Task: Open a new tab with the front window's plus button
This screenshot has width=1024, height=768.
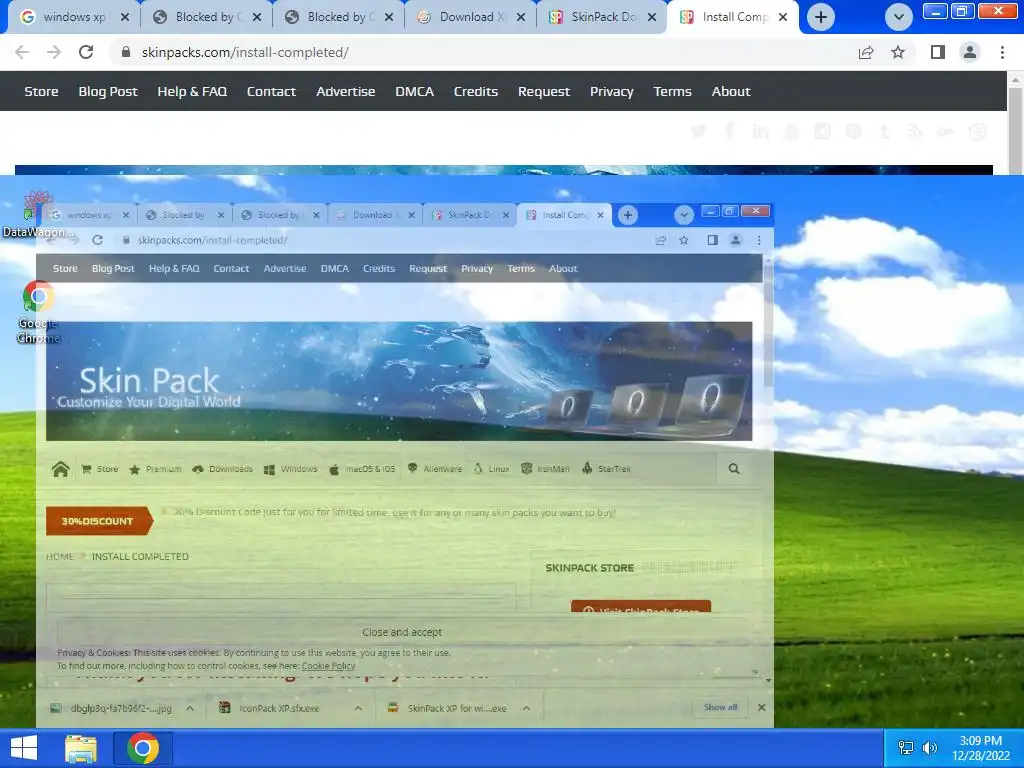Action: (821, 17)
